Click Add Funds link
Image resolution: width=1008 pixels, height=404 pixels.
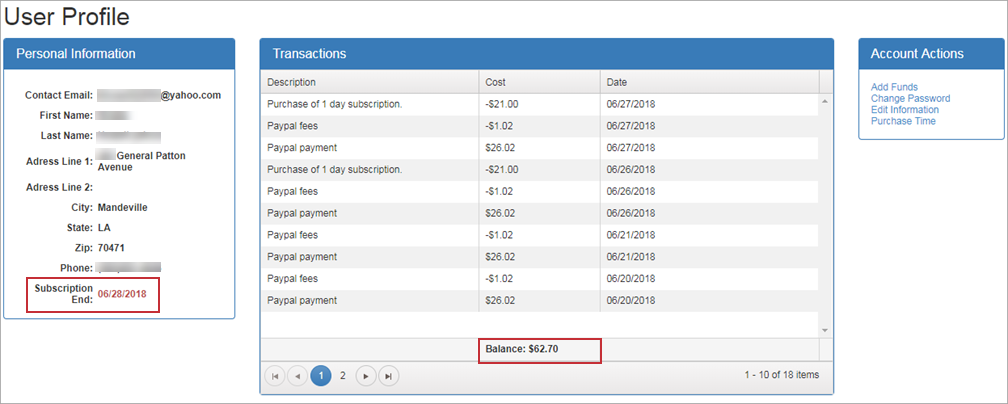[x=894, y=88]
